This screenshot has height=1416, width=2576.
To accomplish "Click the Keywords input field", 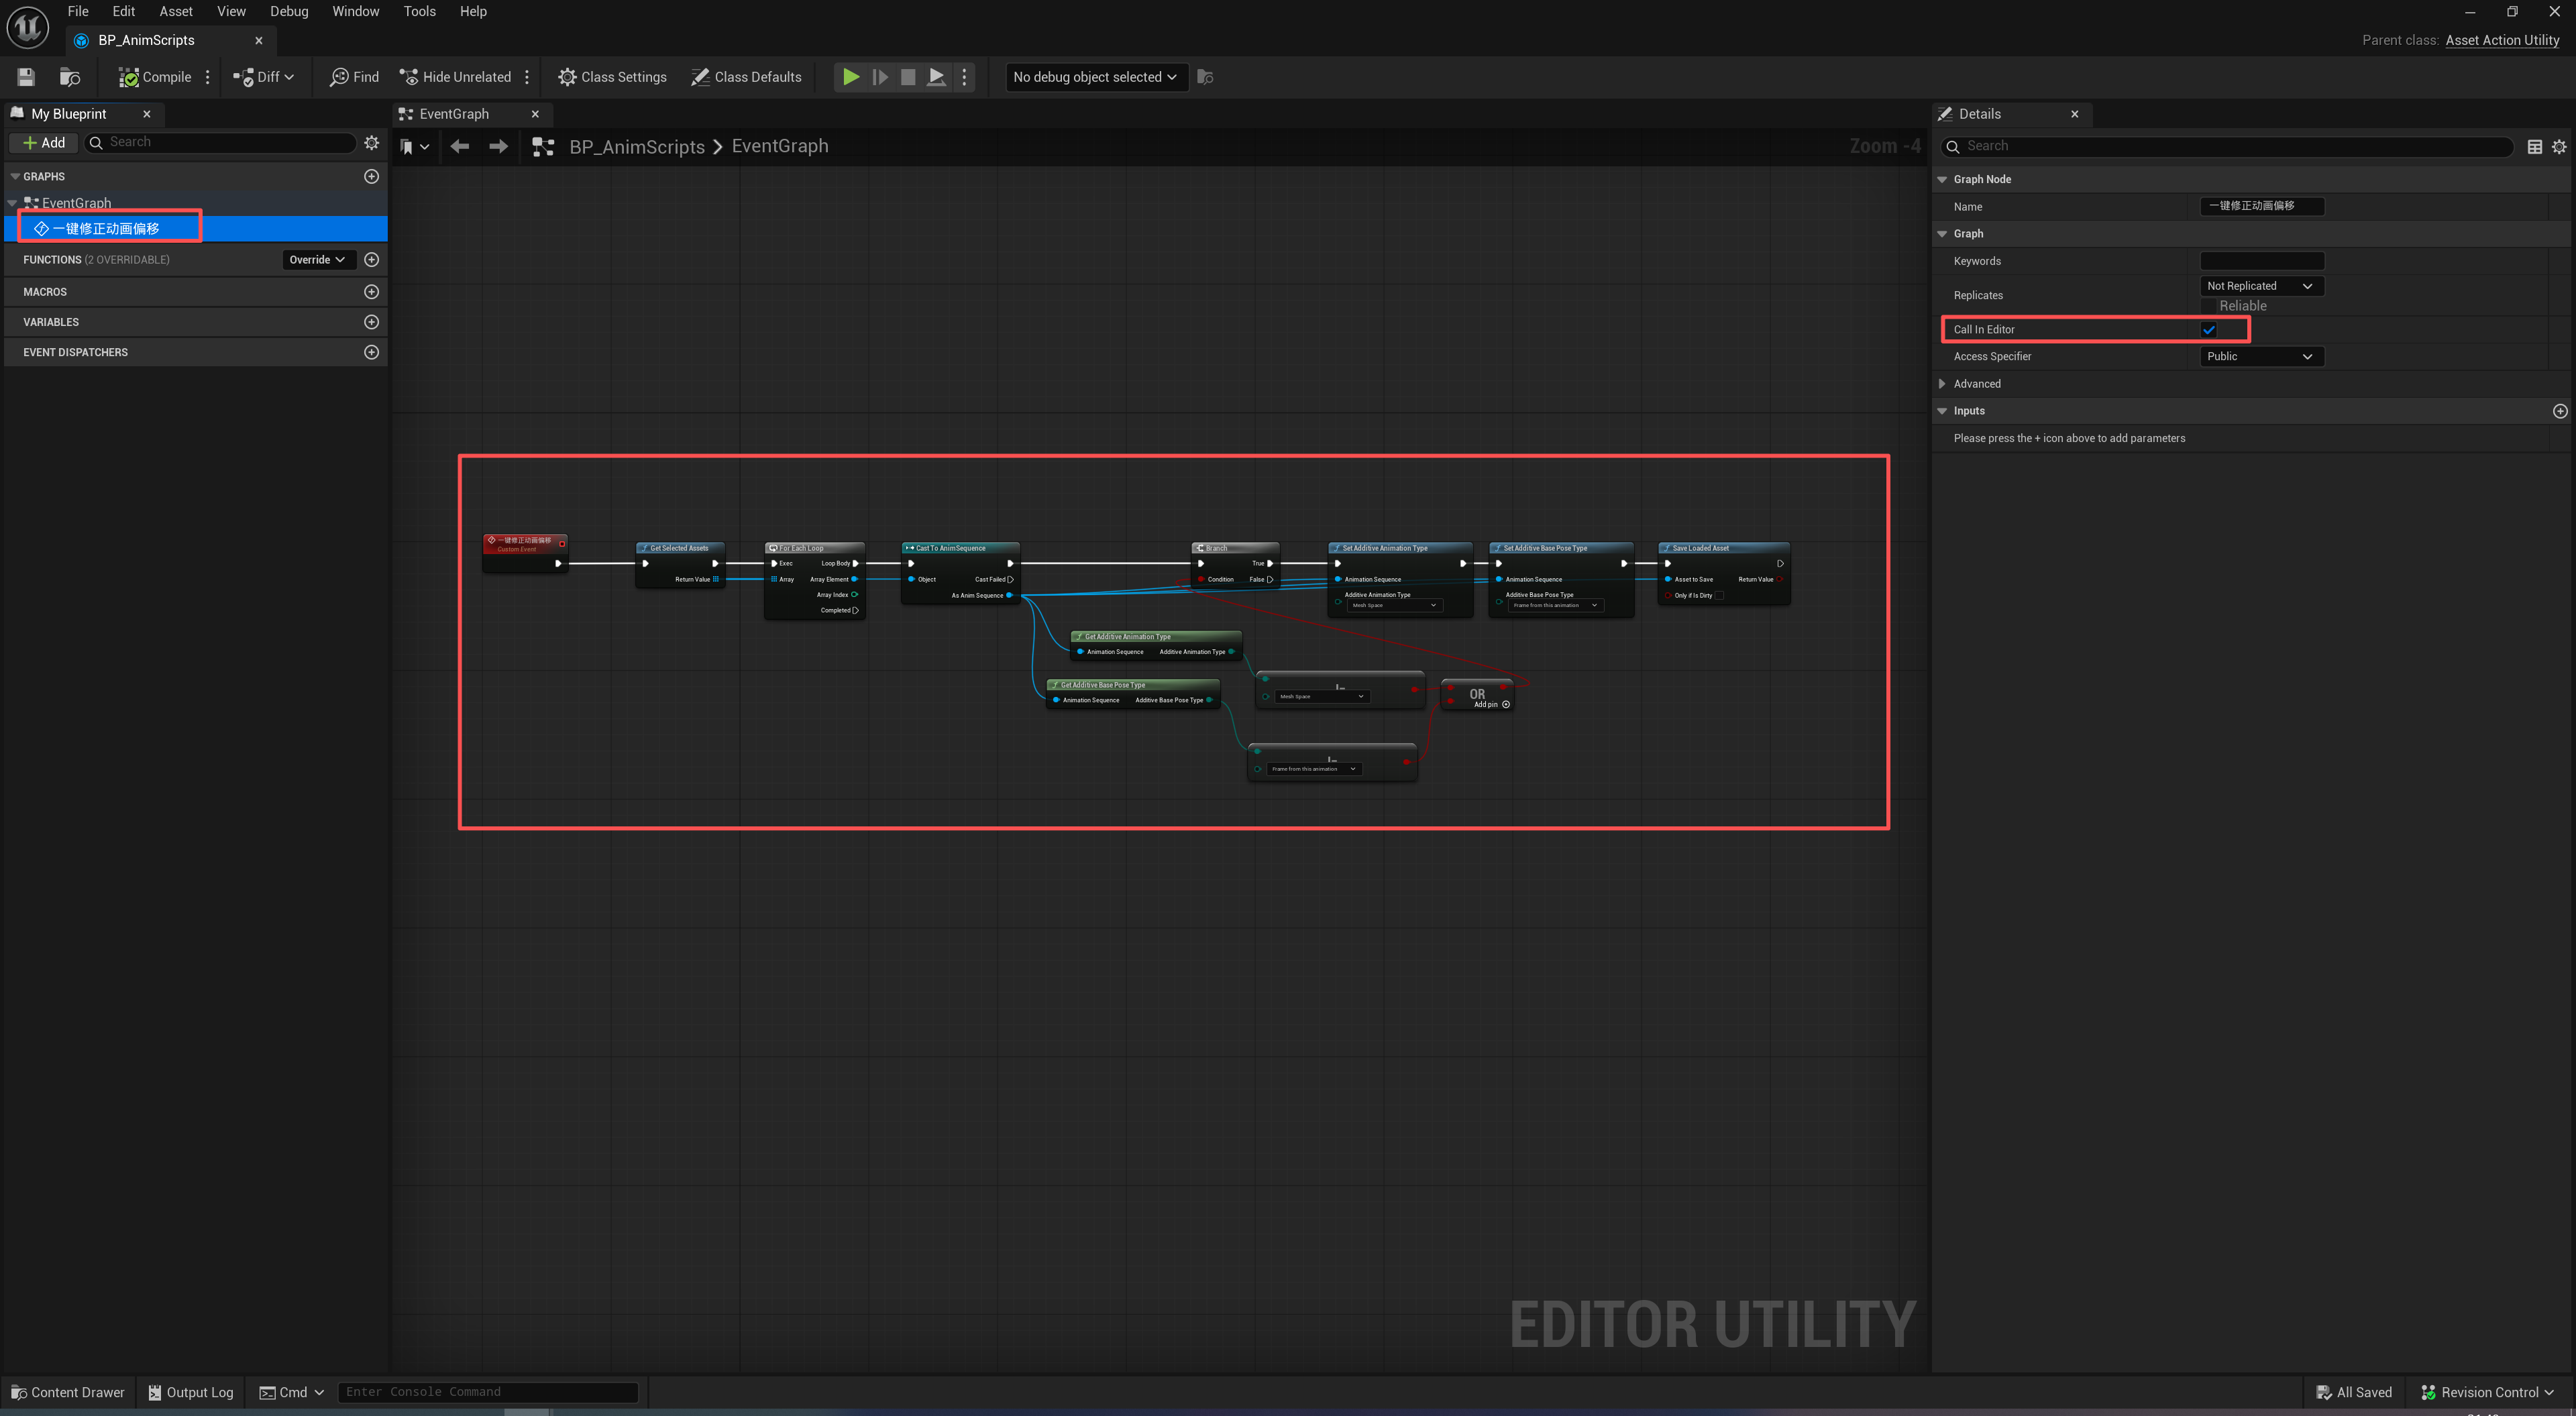I will (x=2261, y=261).
